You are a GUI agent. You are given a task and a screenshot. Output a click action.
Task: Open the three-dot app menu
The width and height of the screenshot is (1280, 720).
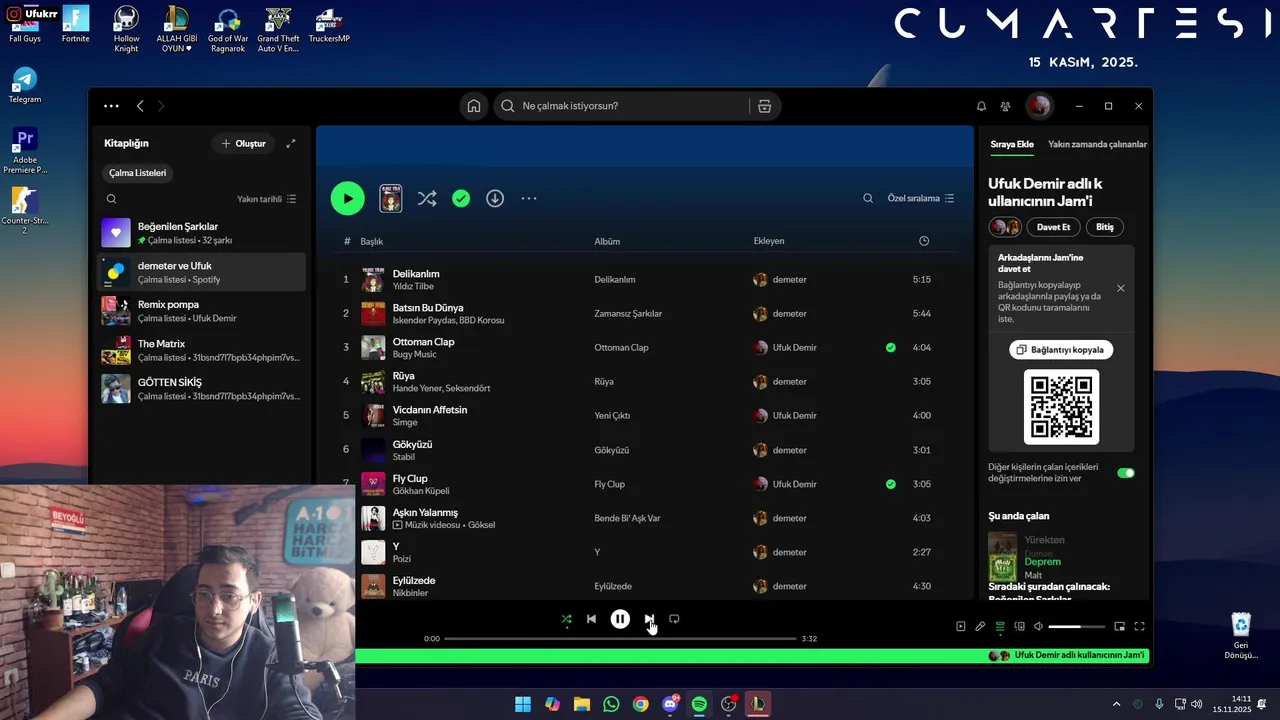pos(111,106)
